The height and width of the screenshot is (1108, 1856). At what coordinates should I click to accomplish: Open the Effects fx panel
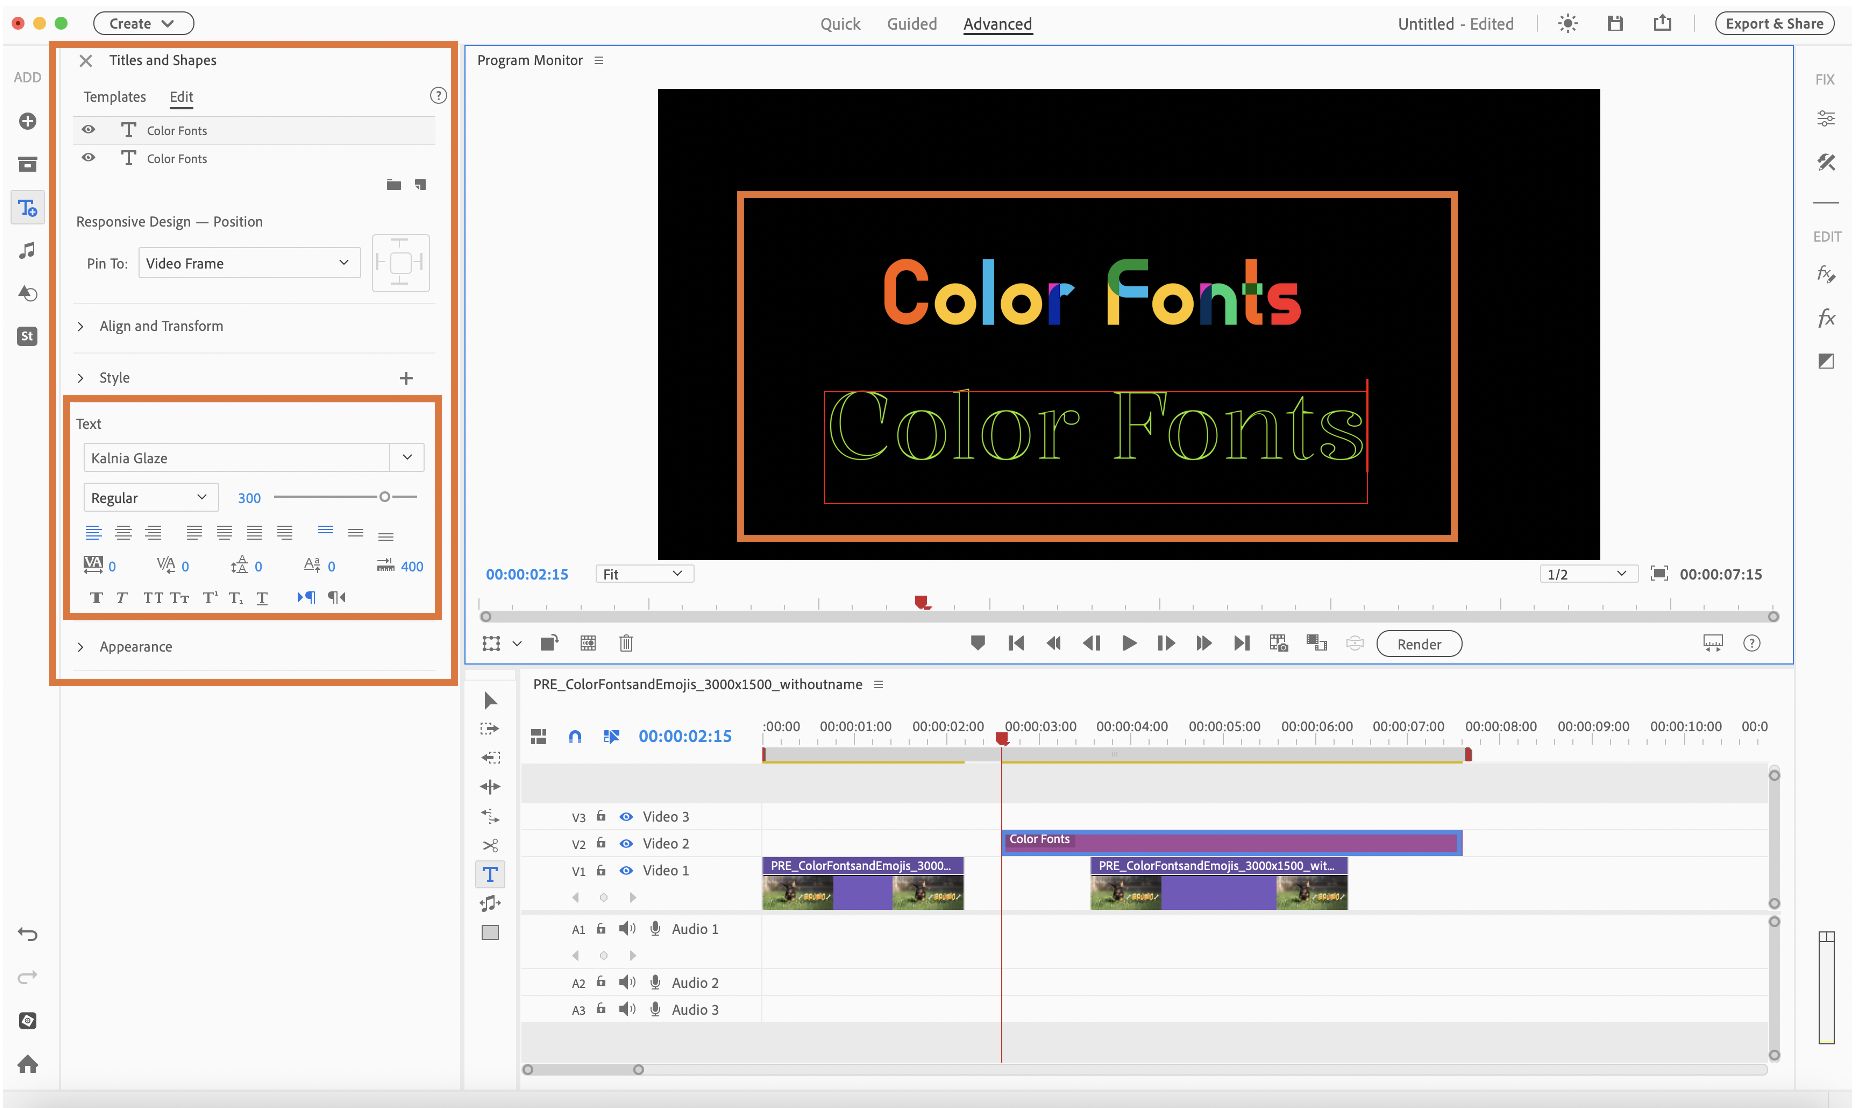tap(1826, 318)
